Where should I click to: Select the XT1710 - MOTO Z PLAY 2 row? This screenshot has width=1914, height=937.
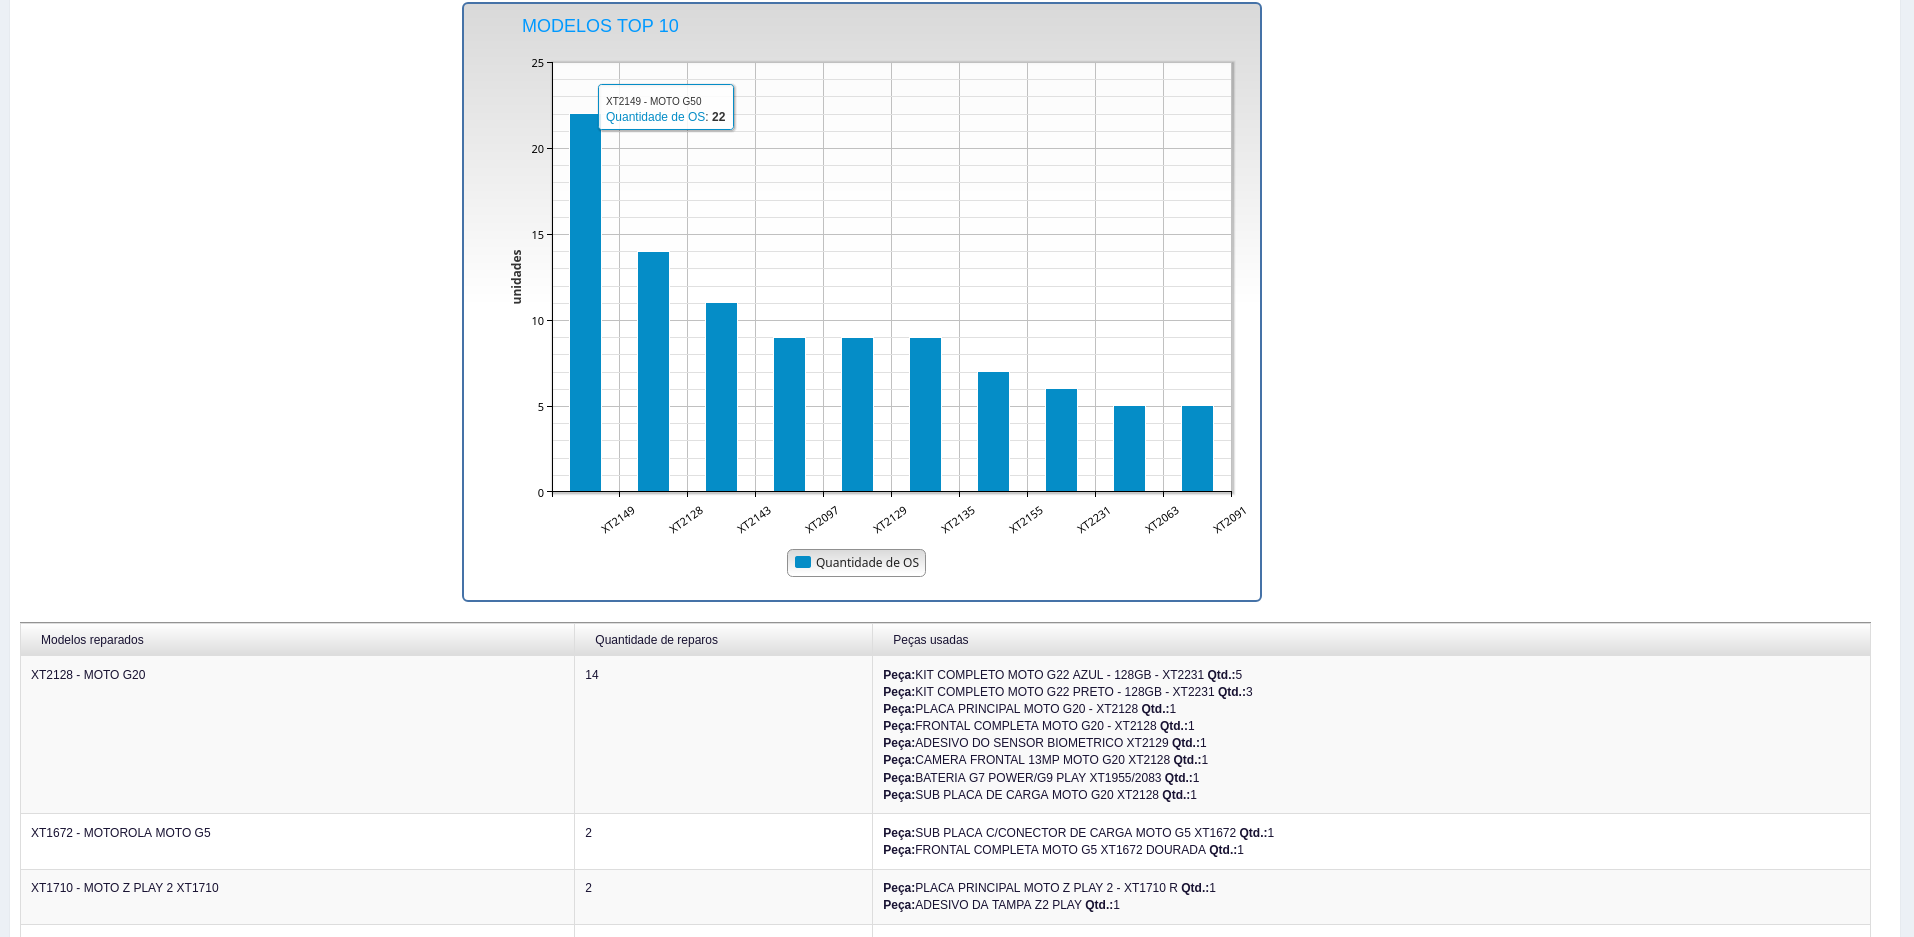pos(124,888)
